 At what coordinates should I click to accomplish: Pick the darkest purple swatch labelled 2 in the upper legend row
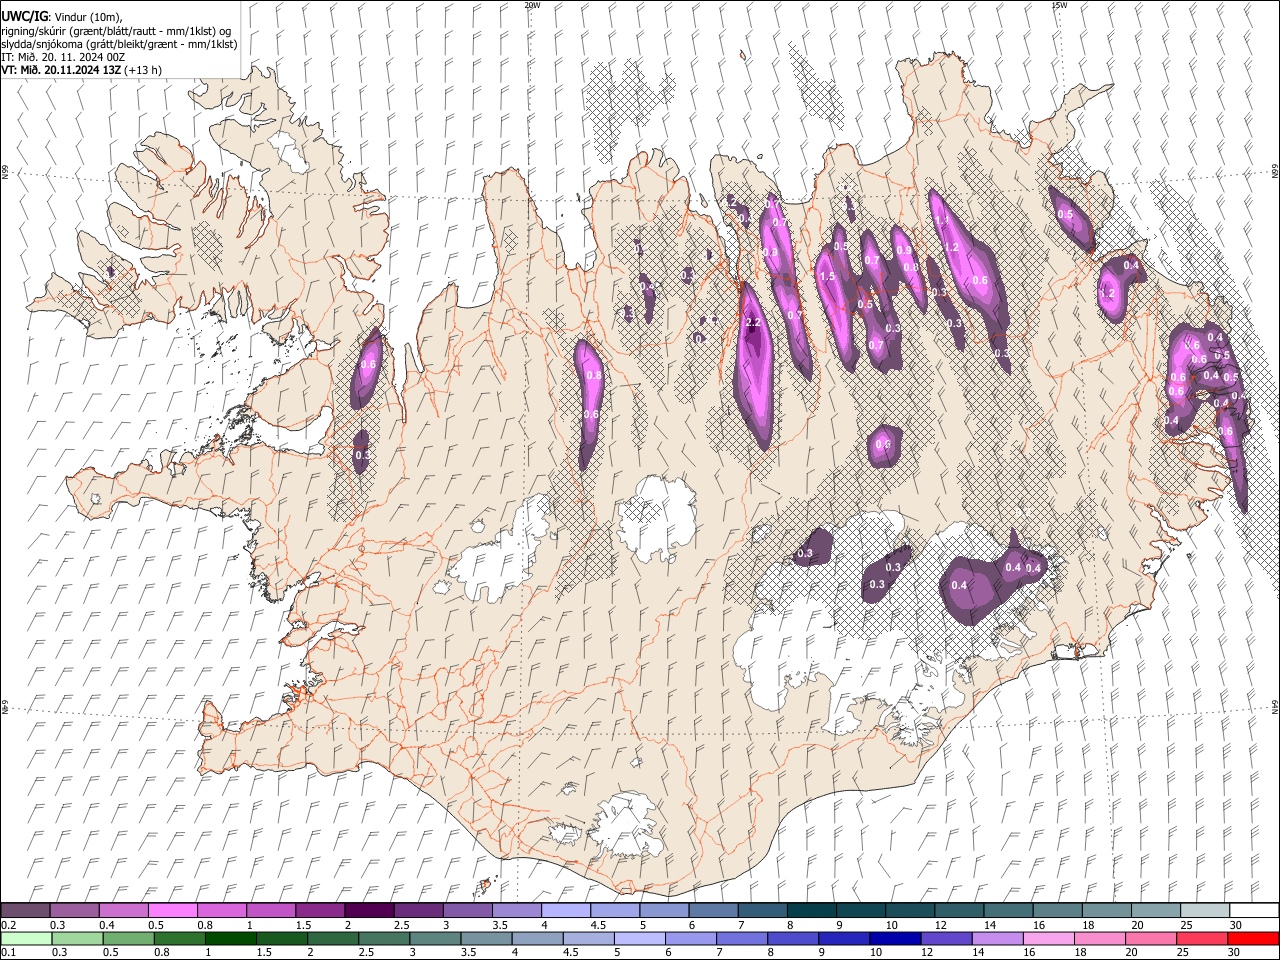(368, 910)
